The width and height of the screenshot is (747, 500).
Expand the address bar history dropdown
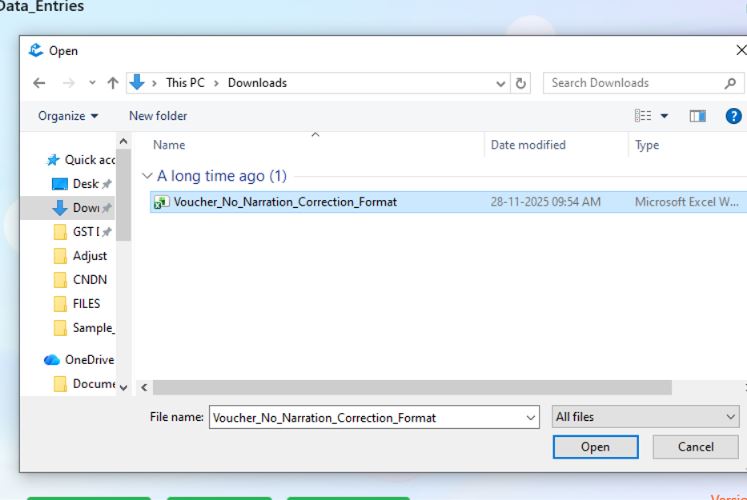pyautogui.click(x=500, y=84)
